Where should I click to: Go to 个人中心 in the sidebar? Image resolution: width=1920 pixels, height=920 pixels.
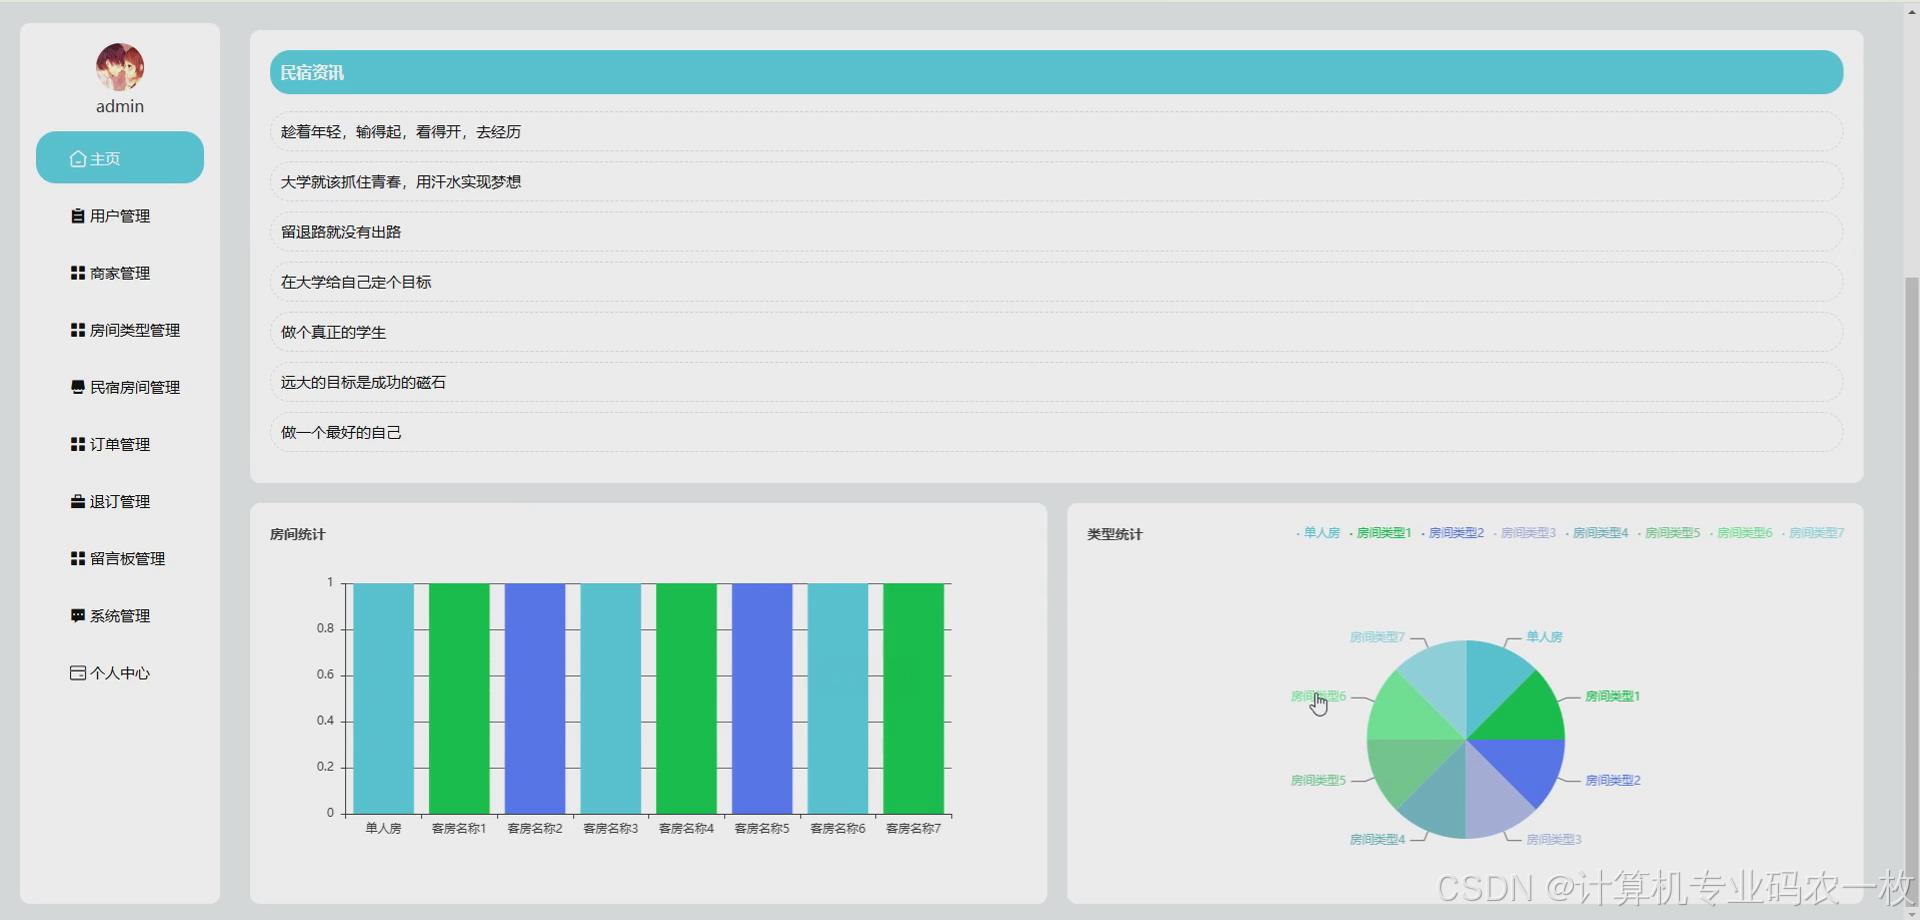click(119, 673)
